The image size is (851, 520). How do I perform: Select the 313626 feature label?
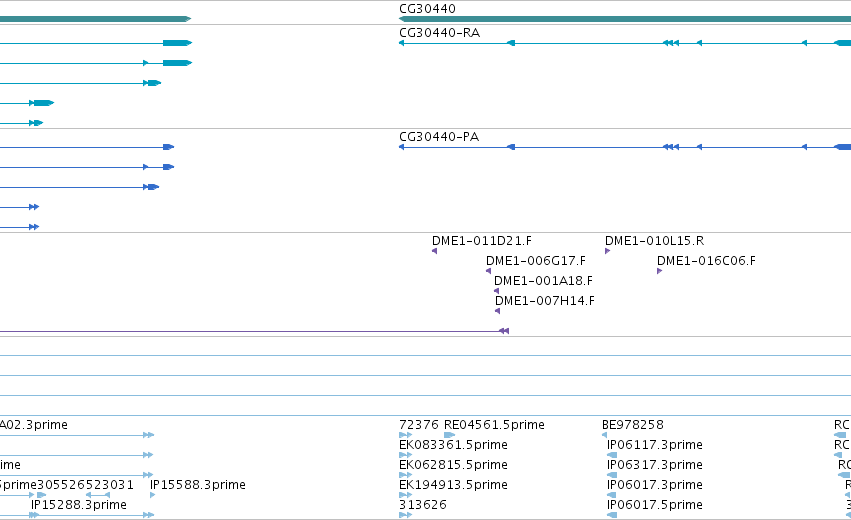point(423,505)
